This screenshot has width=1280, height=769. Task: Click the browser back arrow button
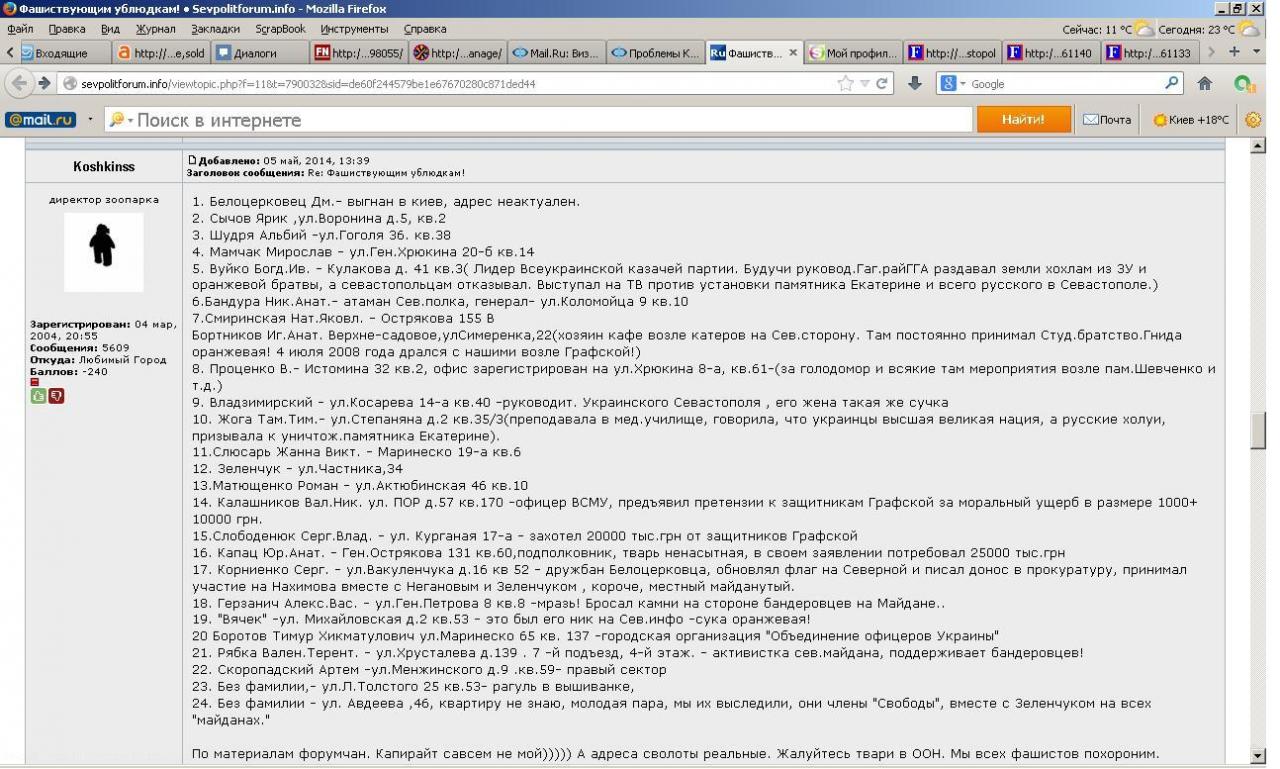(x=20, y=84)
